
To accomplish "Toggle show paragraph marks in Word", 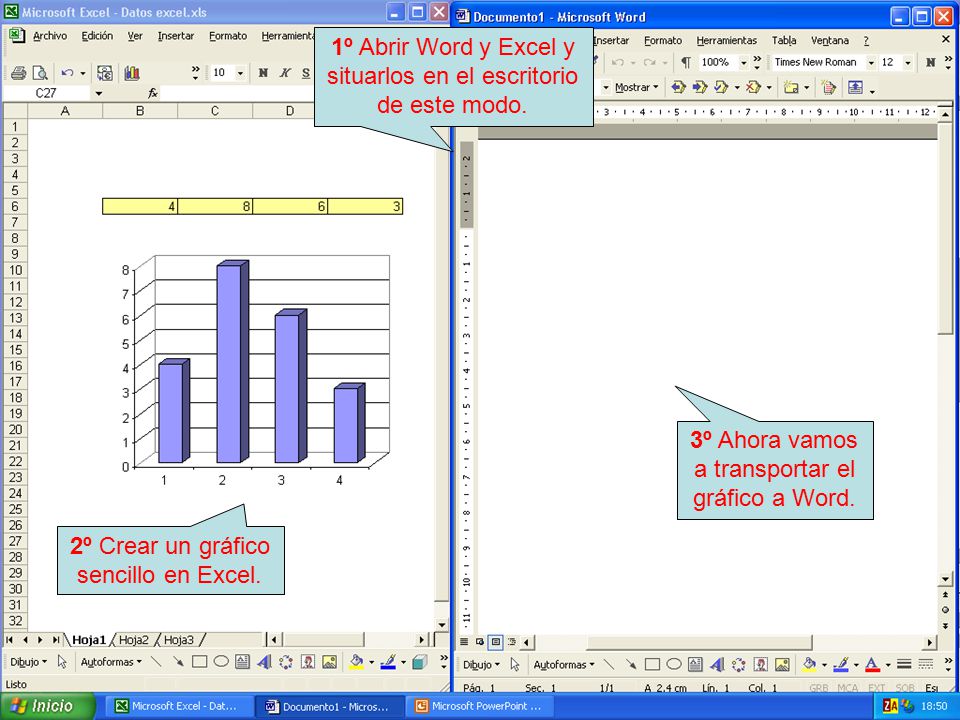I will (686, 62).
